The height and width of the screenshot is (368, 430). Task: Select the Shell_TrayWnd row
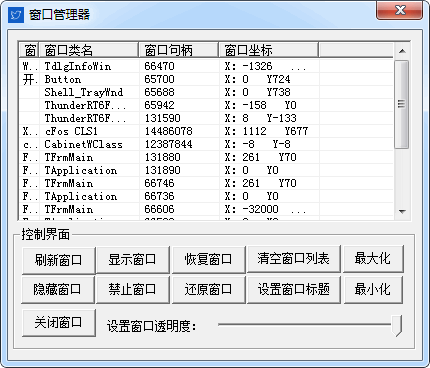[206, 92]
